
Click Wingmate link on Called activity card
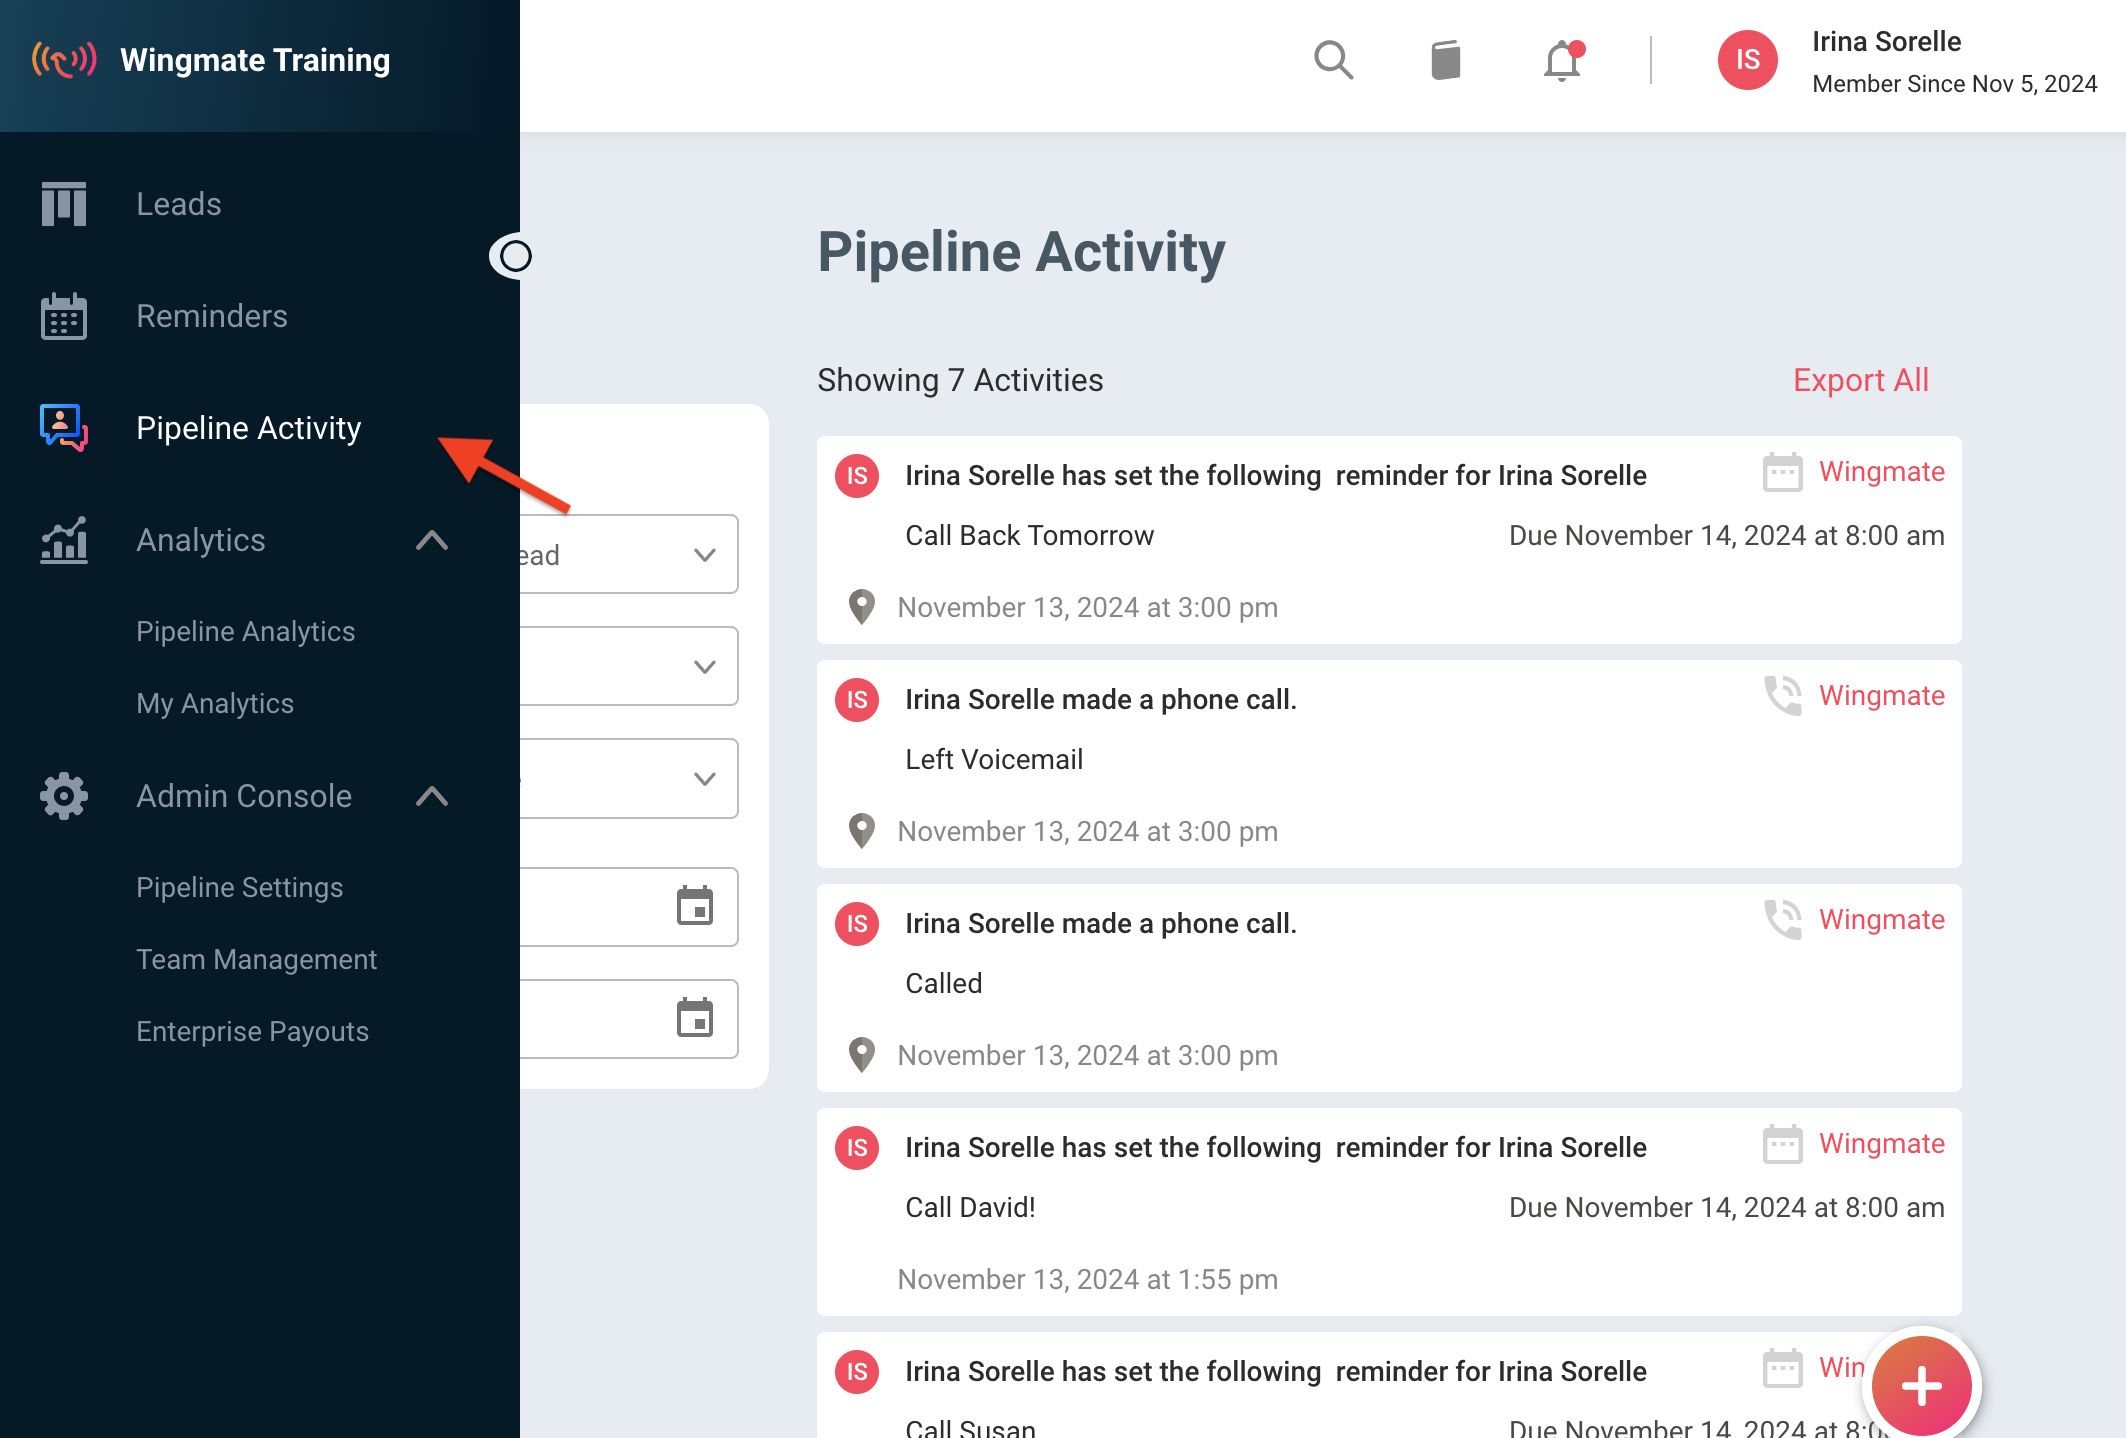[1882, 920]
